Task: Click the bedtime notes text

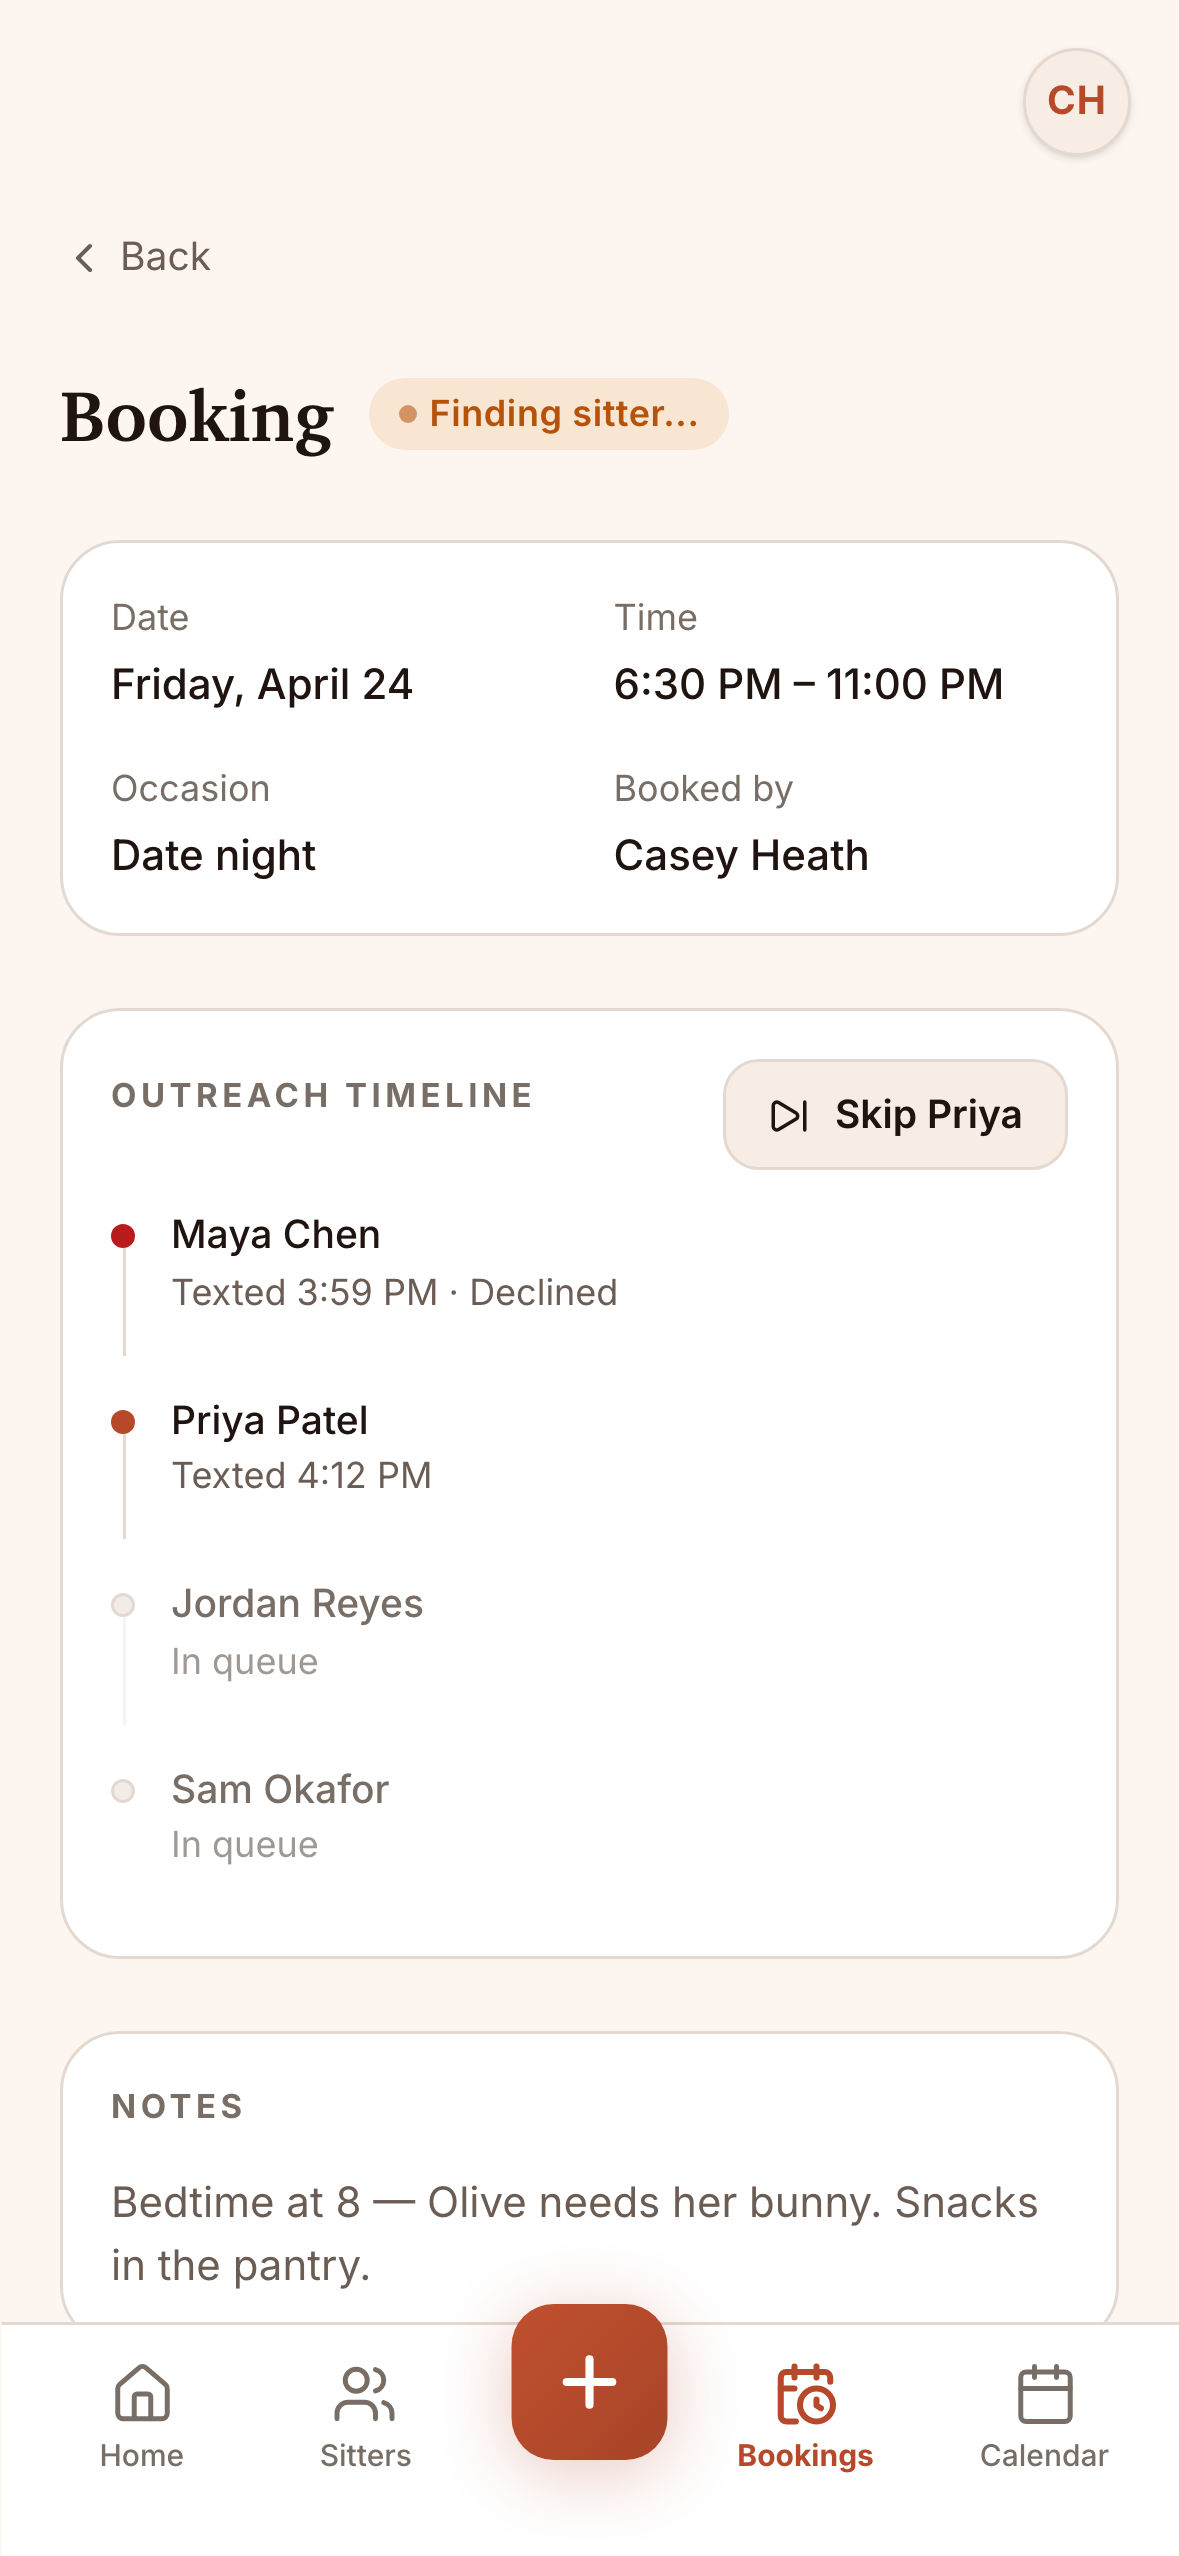Action: point(574,2233)
